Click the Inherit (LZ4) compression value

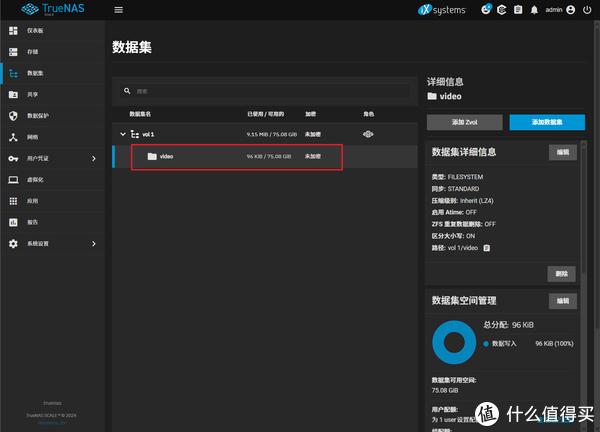tap(477, 201)
